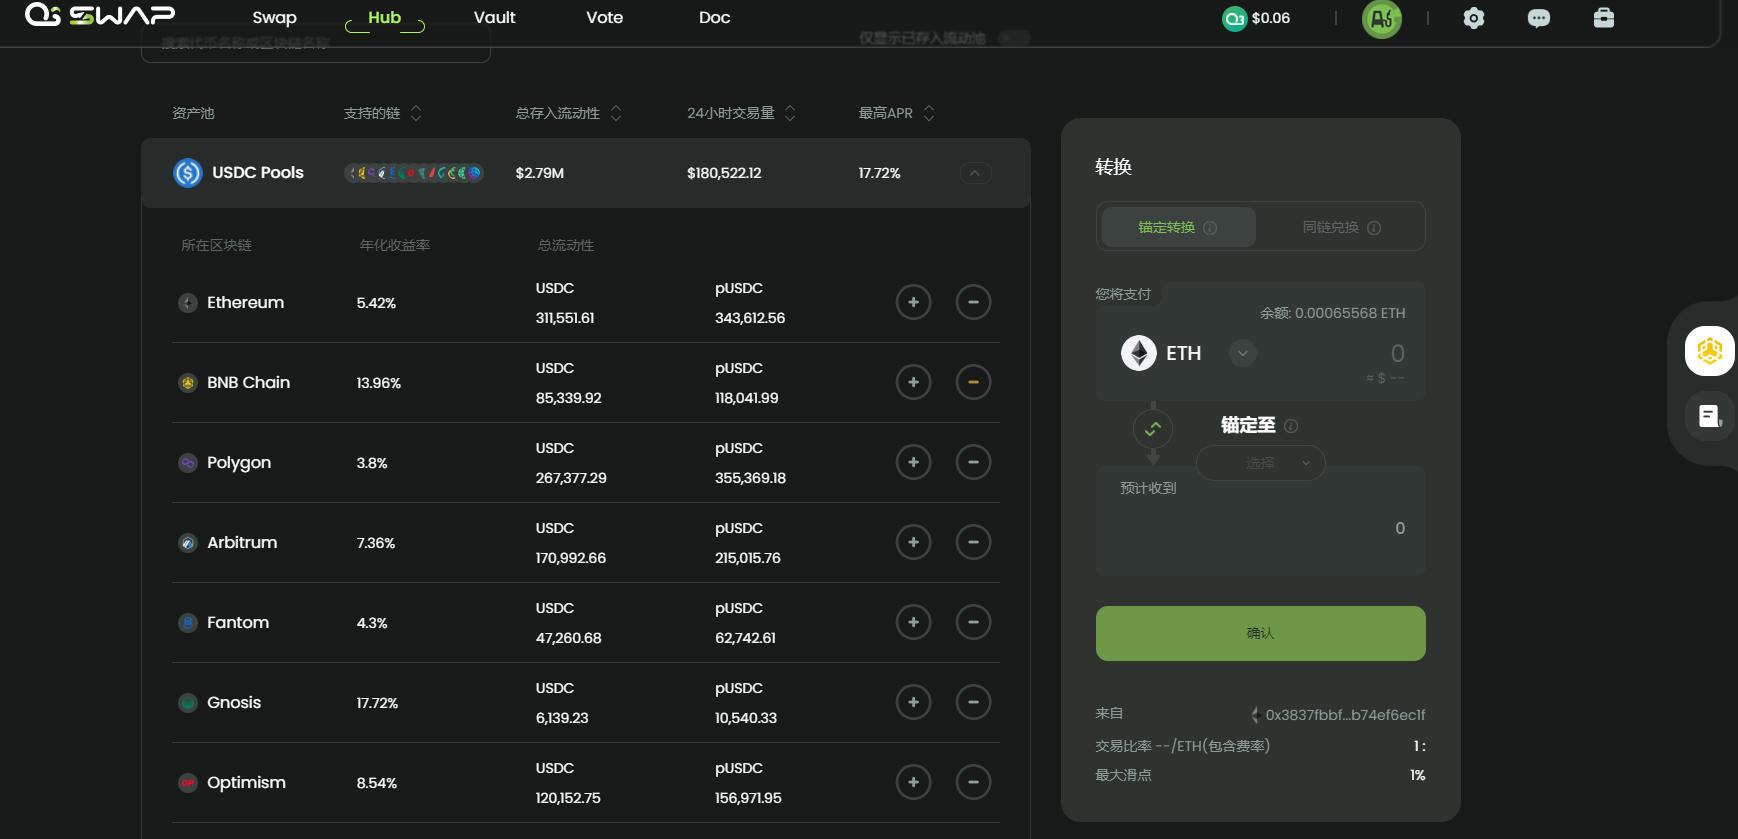This screenshot has width=1738, height=839.
Task: Open the O3 token price indicator
Action: [x=1256, y=18]
